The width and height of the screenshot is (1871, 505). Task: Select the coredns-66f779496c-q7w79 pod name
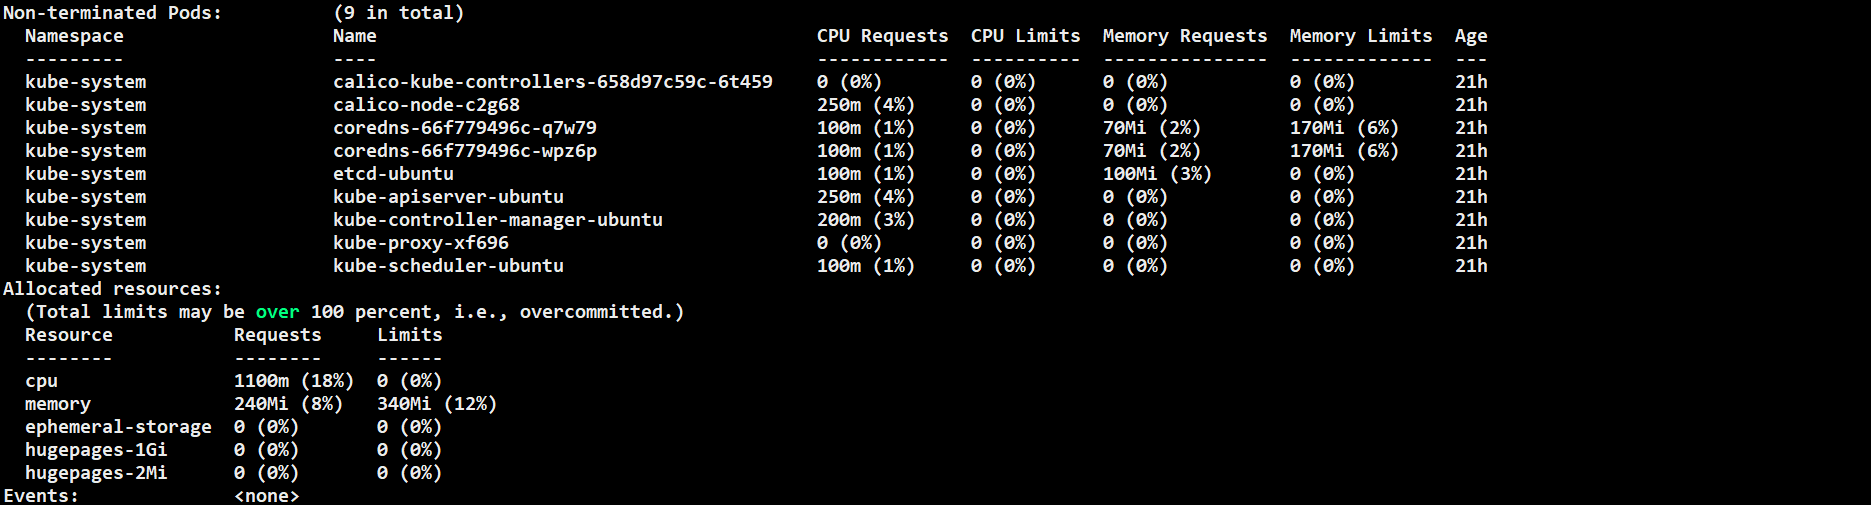click(x=465, y=128)
